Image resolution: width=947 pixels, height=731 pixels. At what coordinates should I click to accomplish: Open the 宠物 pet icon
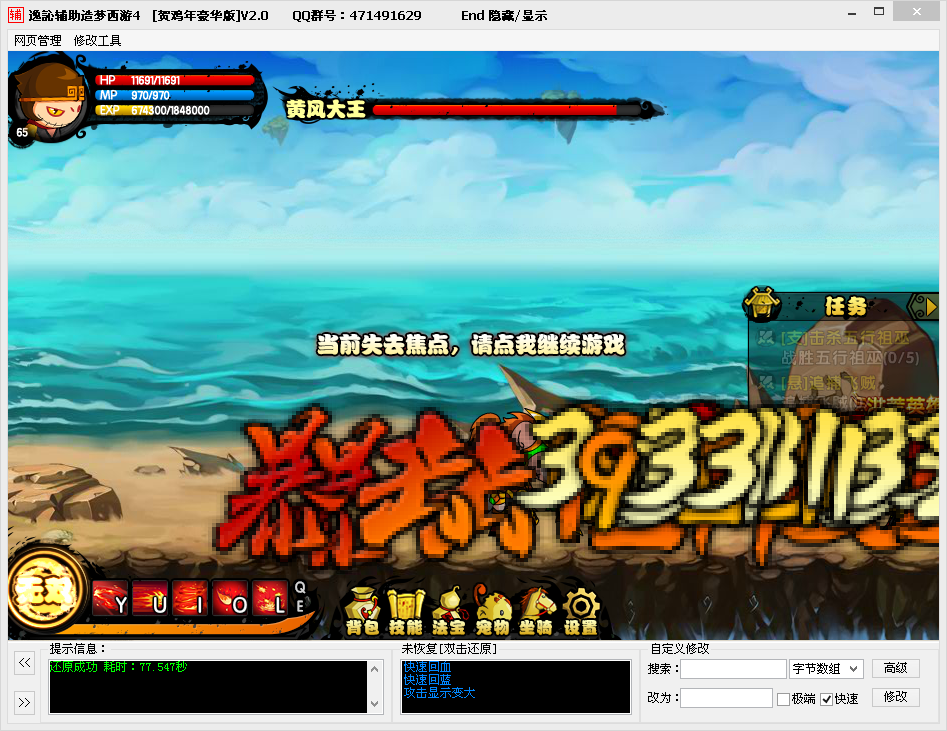coord(492,611)
